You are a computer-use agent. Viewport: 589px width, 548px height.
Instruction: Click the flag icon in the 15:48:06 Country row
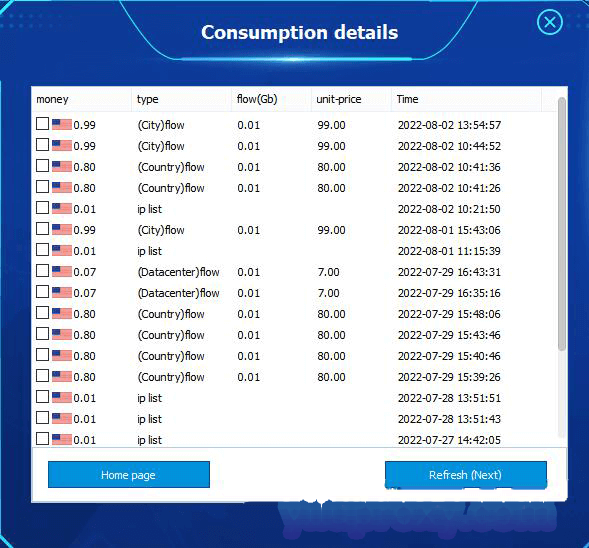62,313
